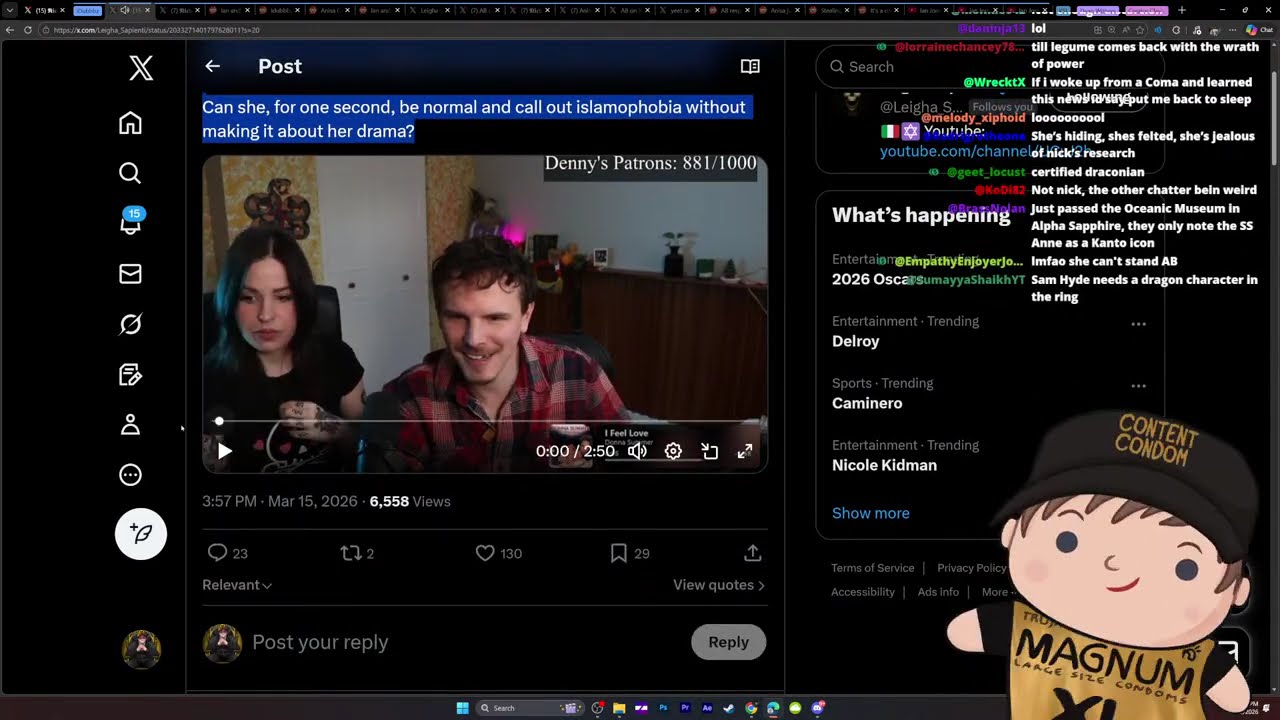Click the browser address bar URL
1280x720 pixels.
click(x=156, y=30)
